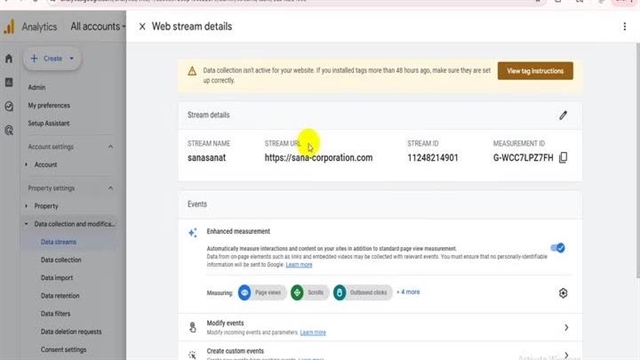Click measurement ID G-WCC7LPZ7FH text
640x360 pixels.
[523, 158]
